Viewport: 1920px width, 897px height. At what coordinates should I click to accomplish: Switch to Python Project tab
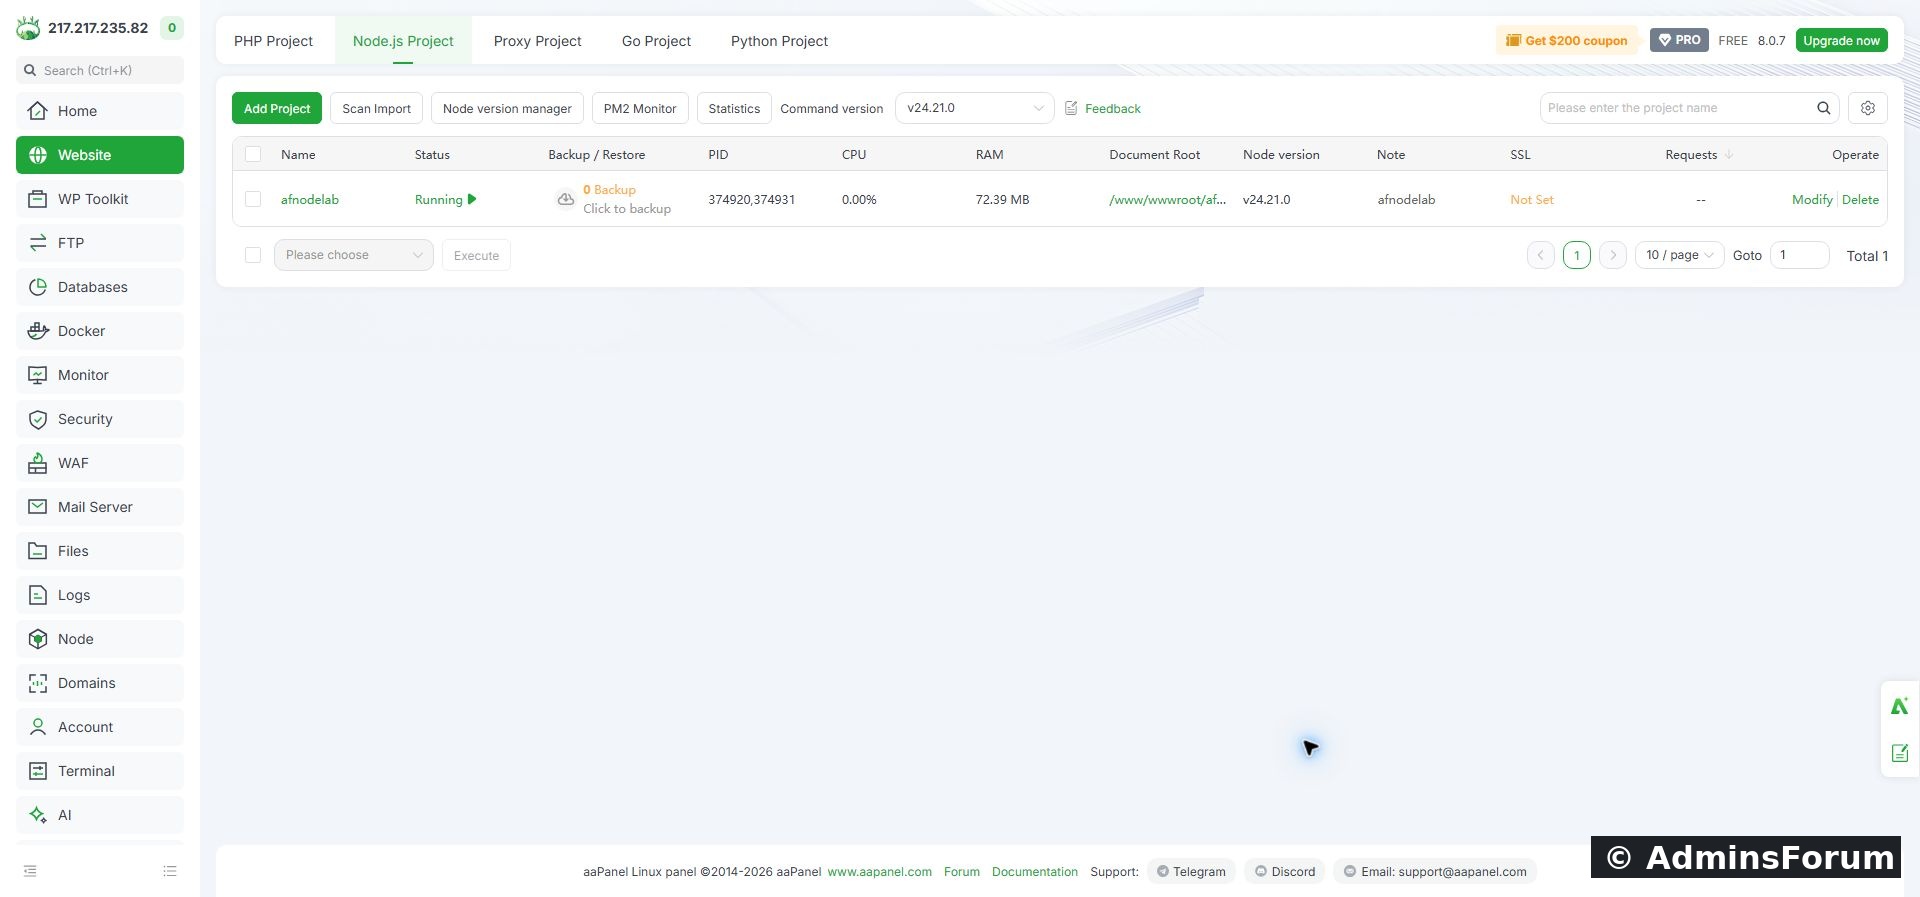(x=779, y=41)
